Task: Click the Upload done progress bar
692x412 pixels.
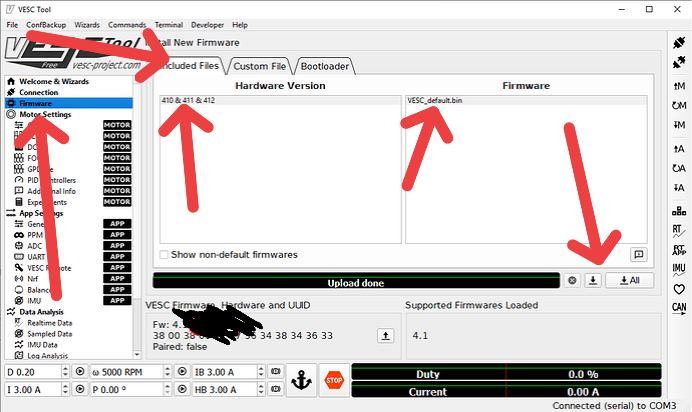Action: [x=356, y=281]
